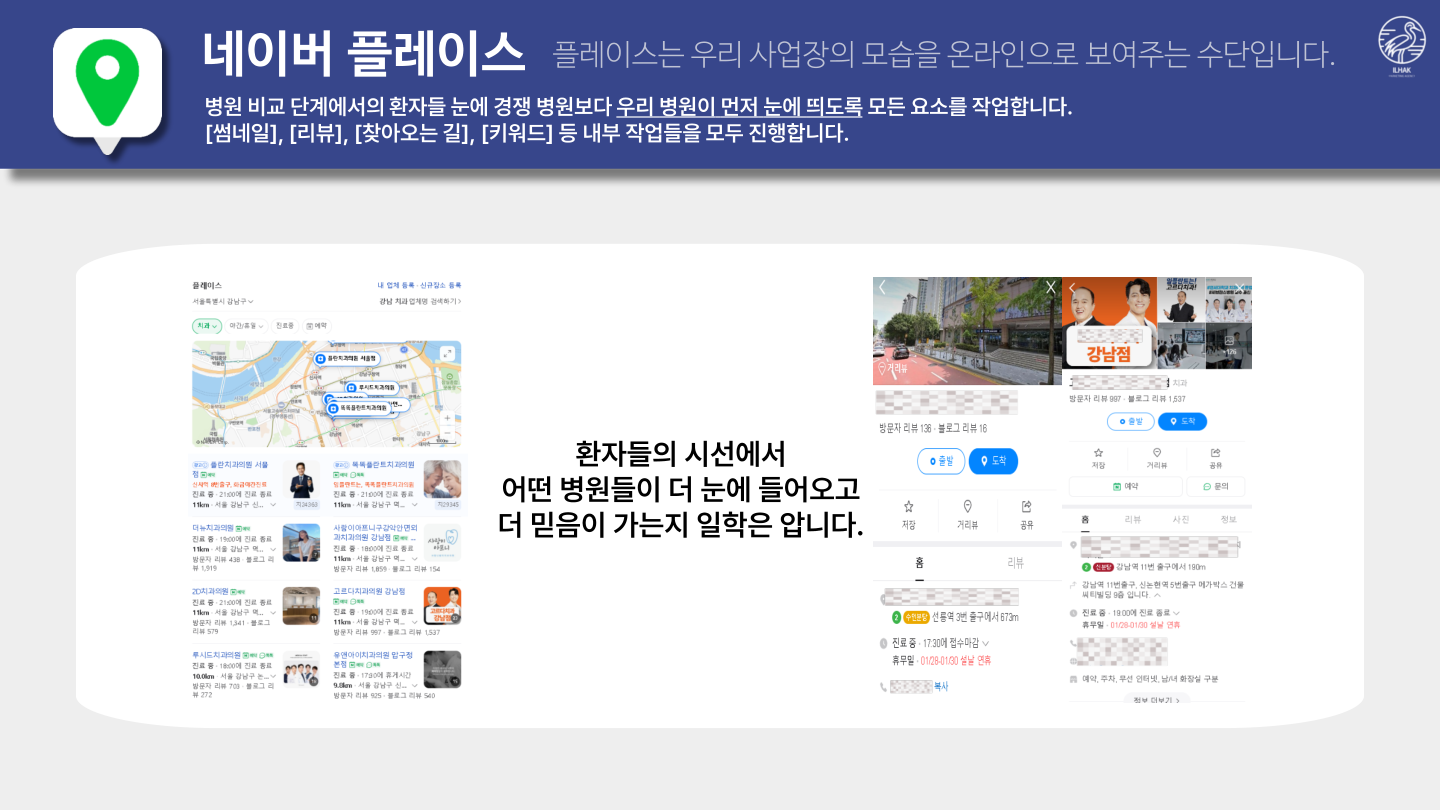Open the 루시드치과의원 listing thumbnail
Screen dimensions: 1440x810
pos(301,669)
